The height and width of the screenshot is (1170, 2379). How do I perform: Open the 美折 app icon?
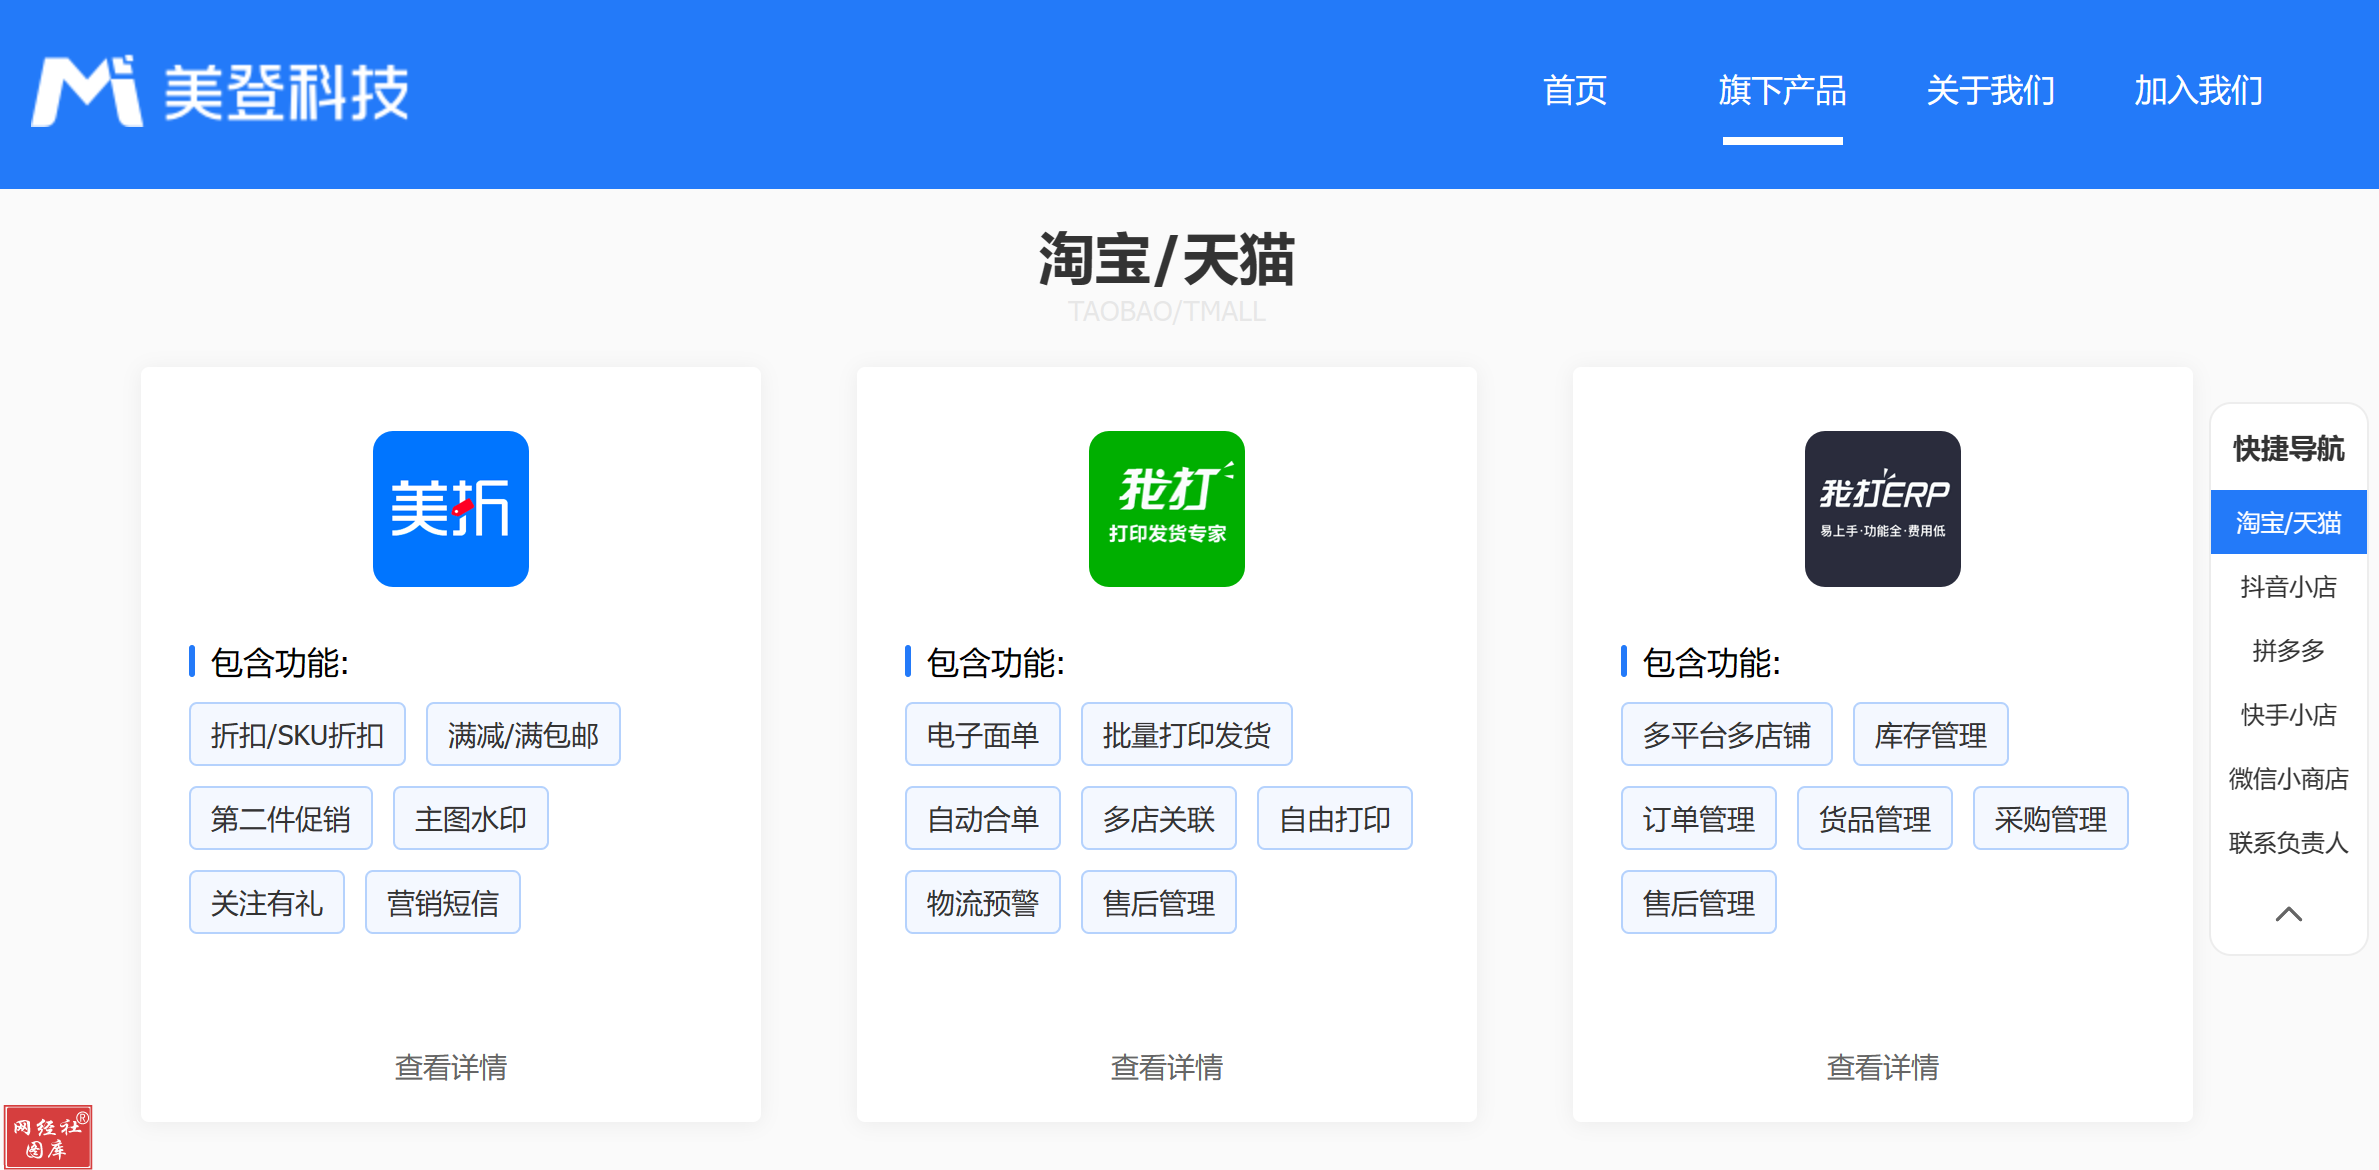[451, 509]
